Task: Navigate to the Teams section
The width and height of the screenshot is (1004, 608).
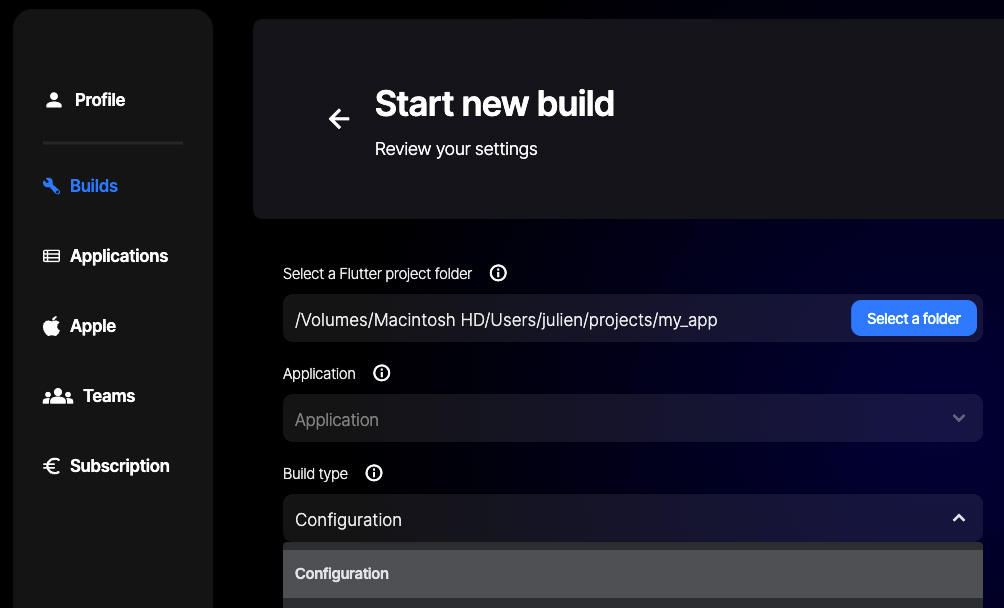Action: (x=109, y=396)
